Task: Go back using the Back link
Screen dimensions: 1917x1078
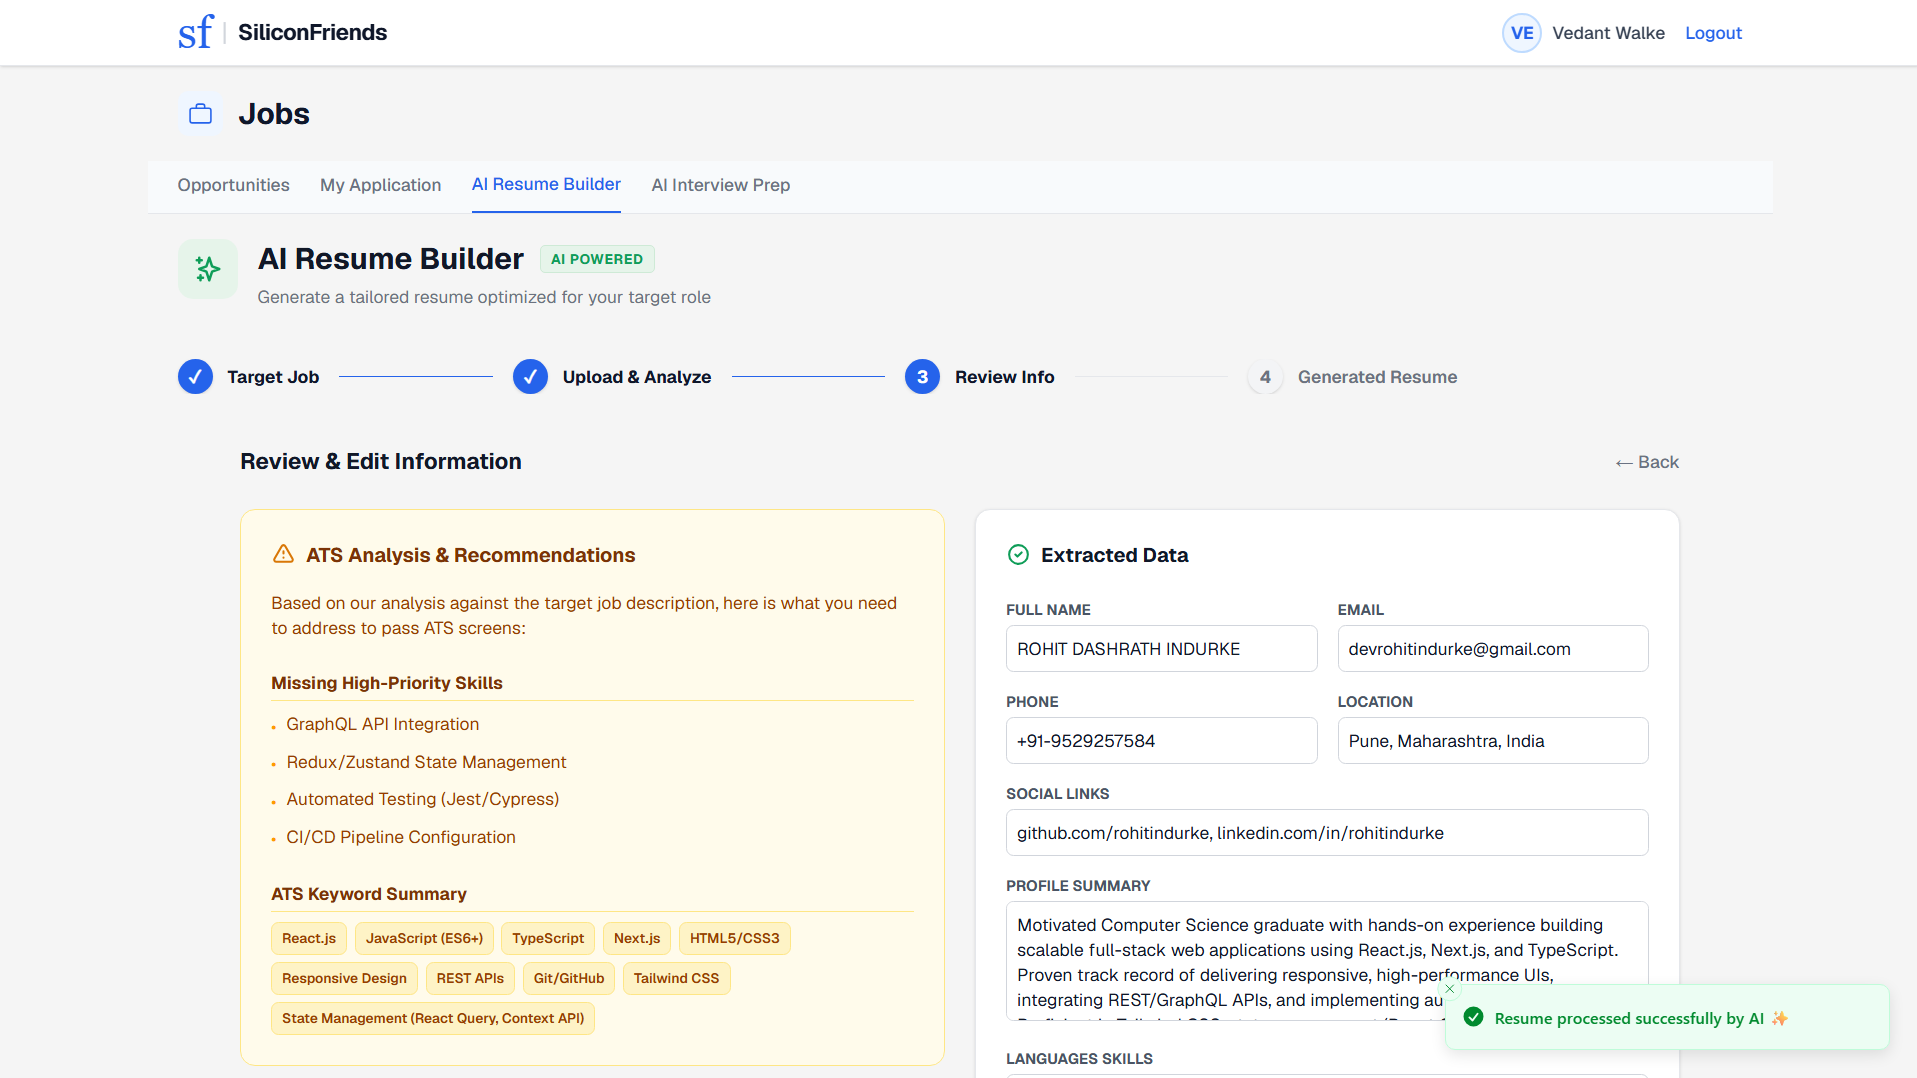Action: [1647, 462]
